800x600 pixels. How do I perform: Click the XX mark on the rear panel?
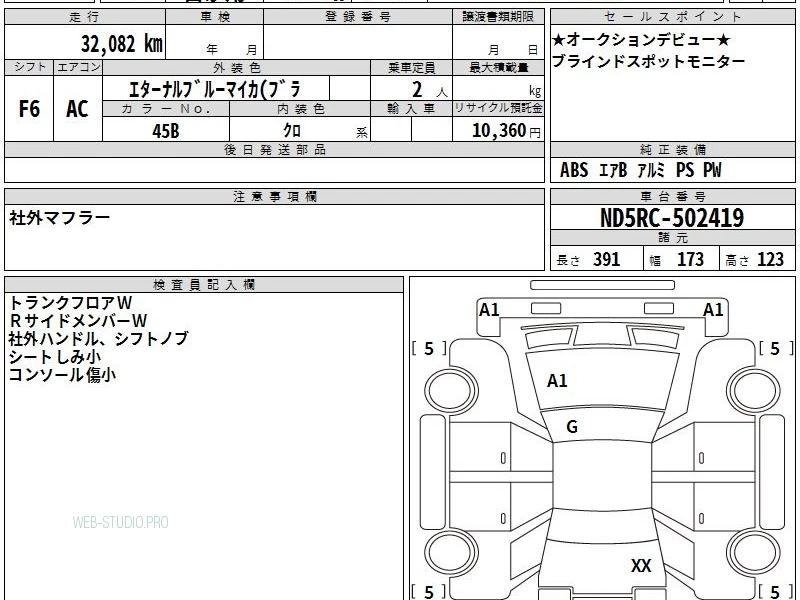tap(641, 565)
